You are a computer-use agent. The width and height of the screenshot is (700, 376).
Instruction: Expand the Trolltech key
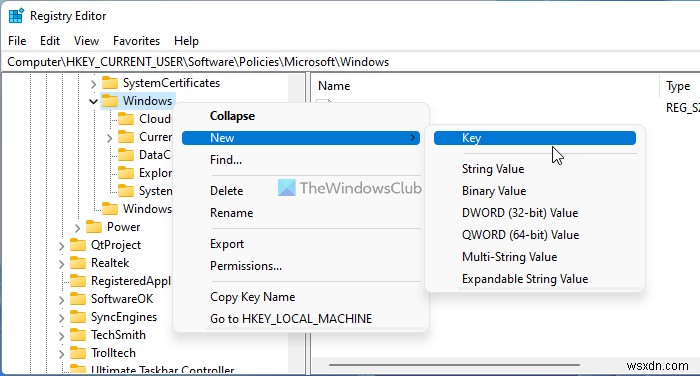tap(61, 354)
